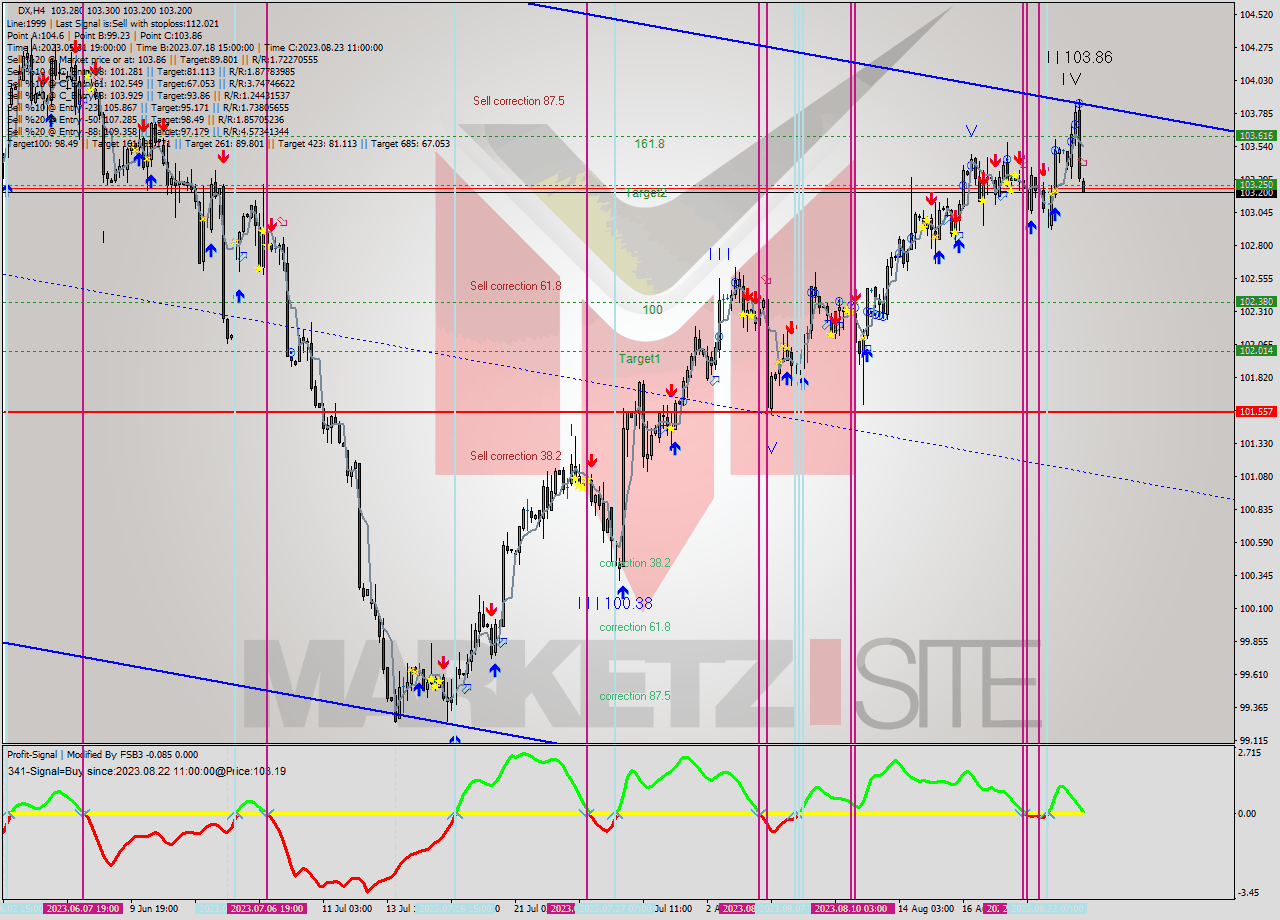This screenshot has height=920, width=1280.
Task: Click the wave label 'I I I 100.38'
Action: pyautogui.click(x=615, y=603)
